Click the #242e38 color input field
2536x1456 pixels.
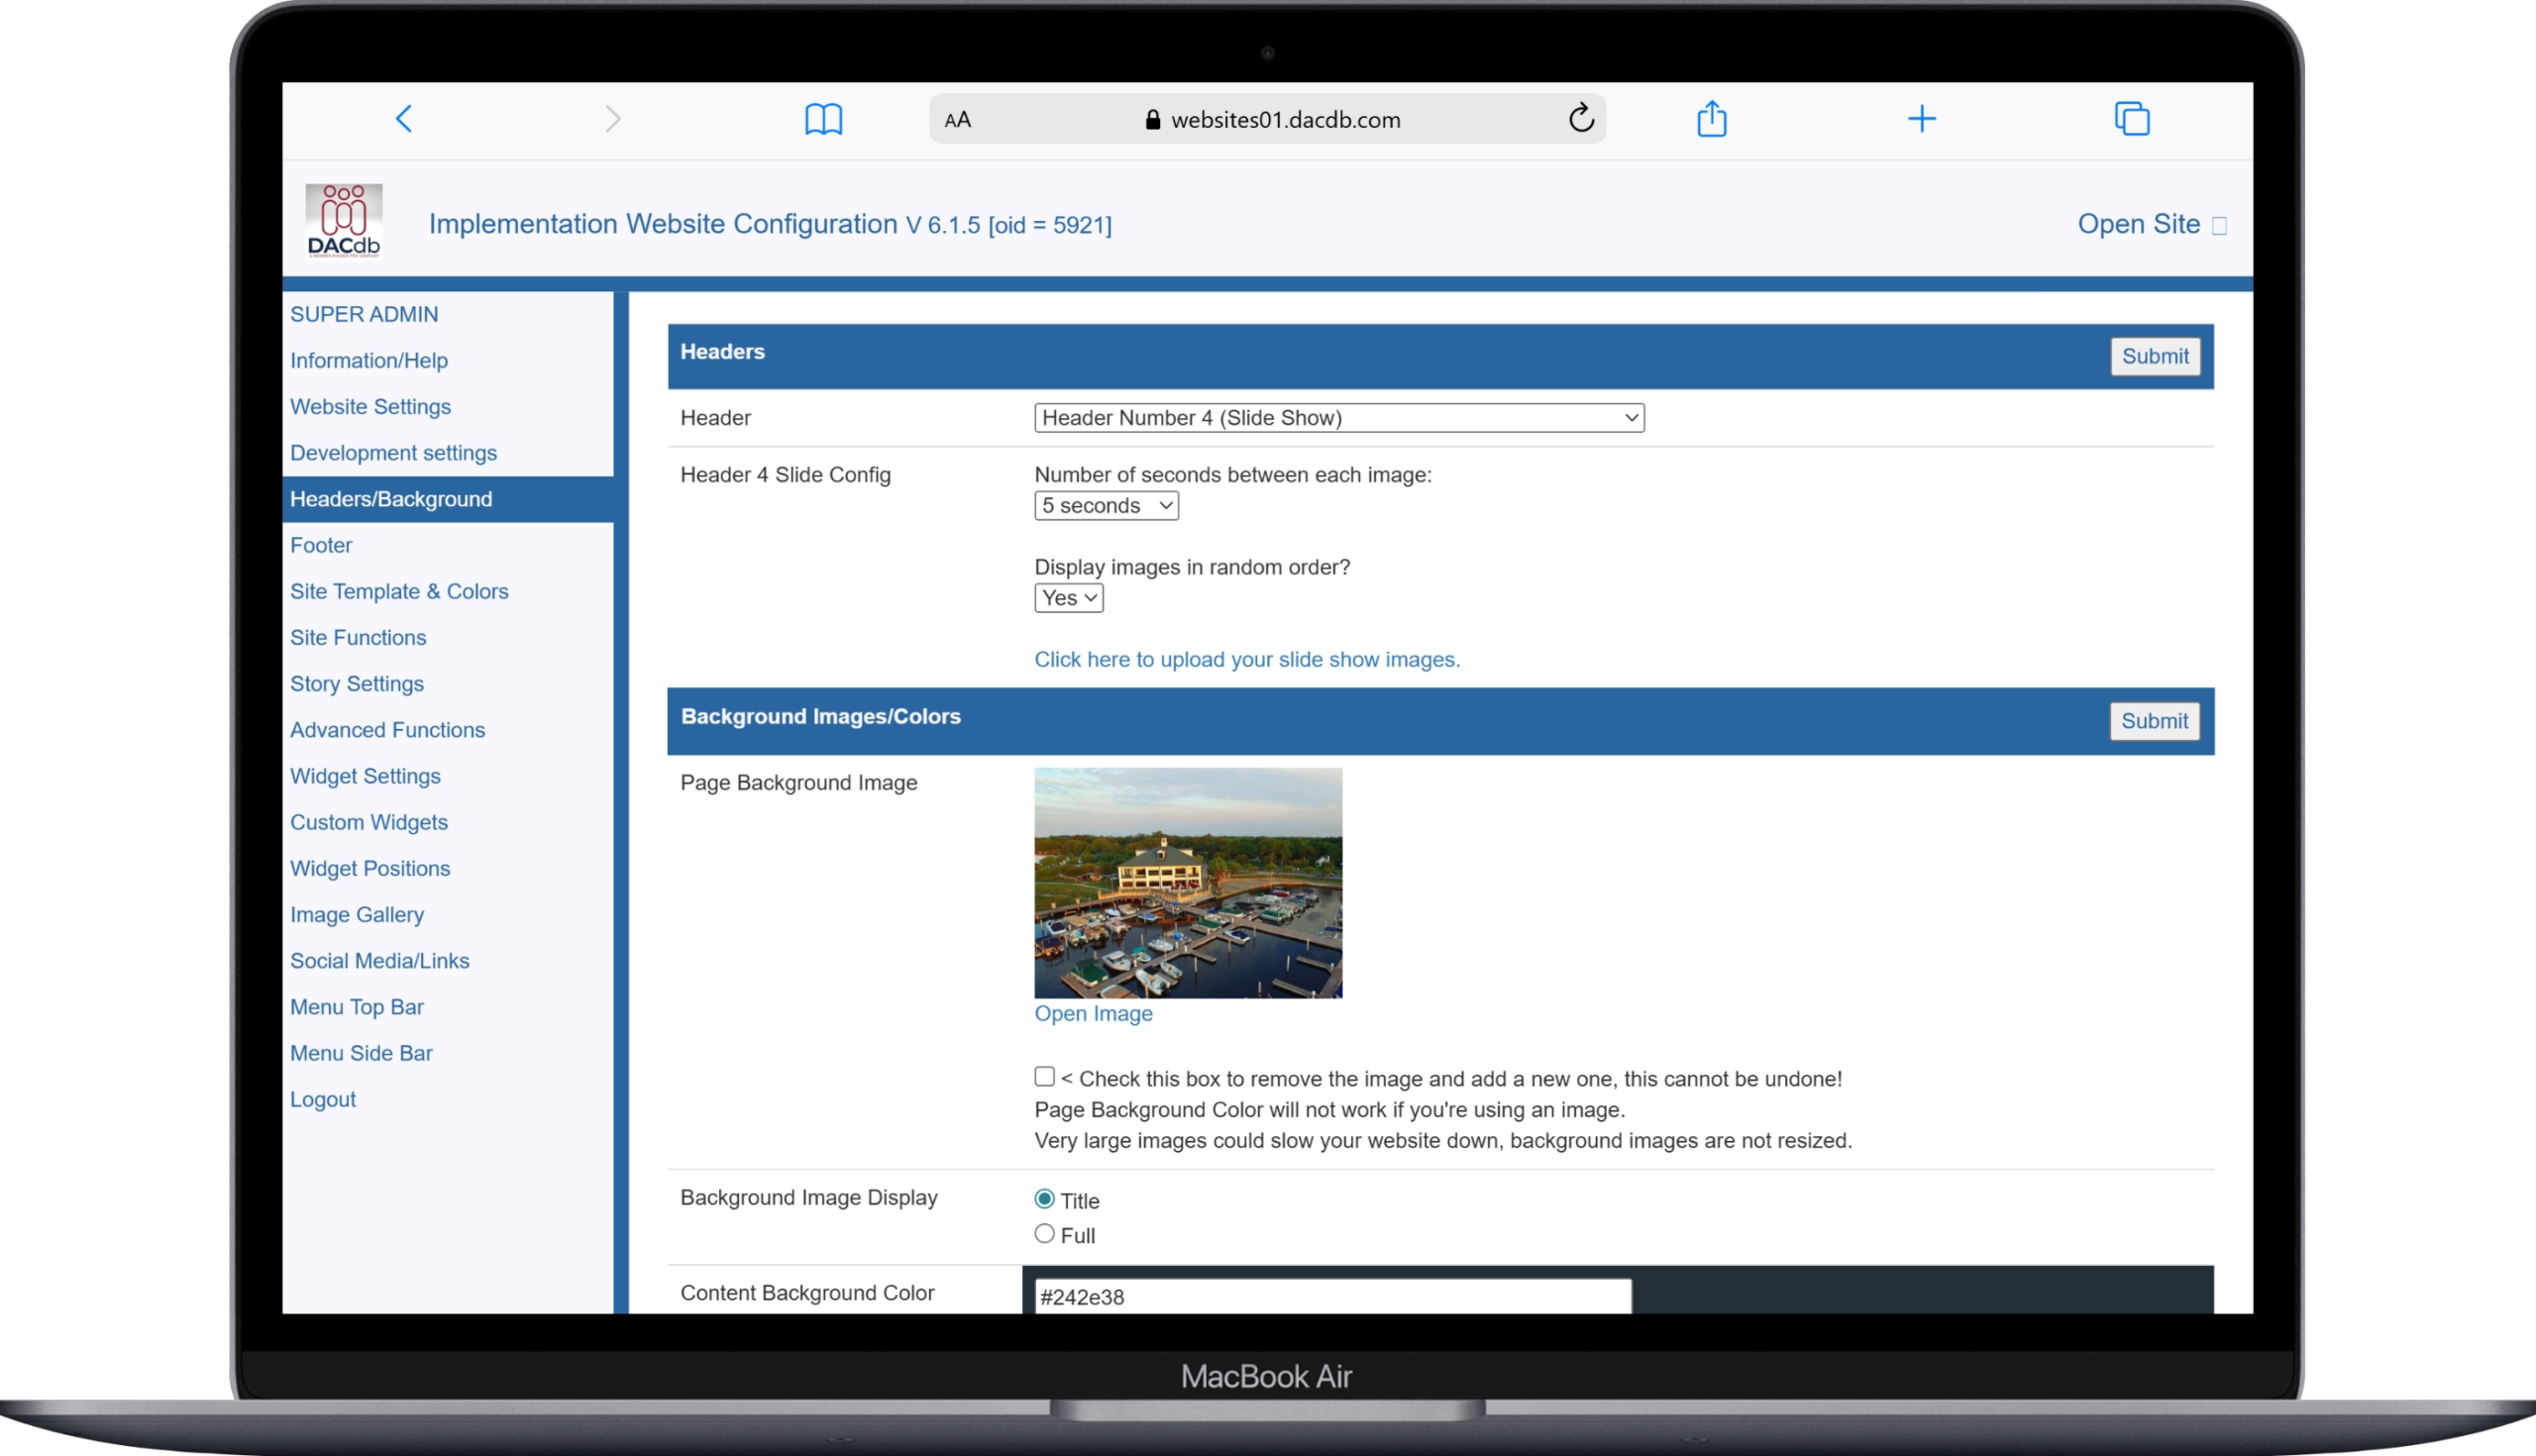pyautogui.click(x=1332, y=1297)
